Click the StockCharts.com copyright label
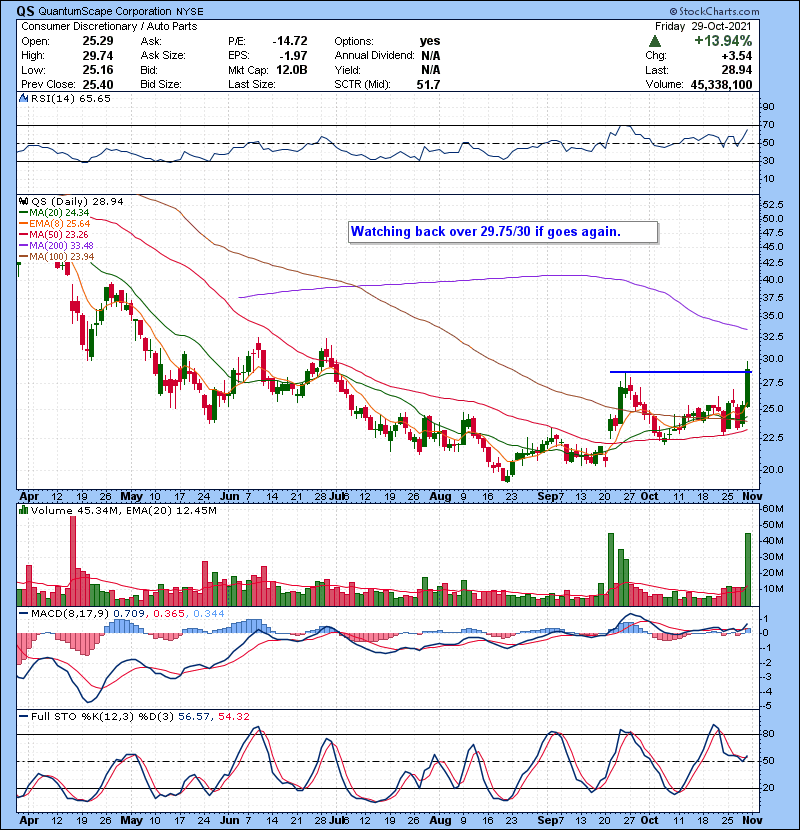This screenshot has width=800, height=830. pyautogui.click(x=714, y=11)
